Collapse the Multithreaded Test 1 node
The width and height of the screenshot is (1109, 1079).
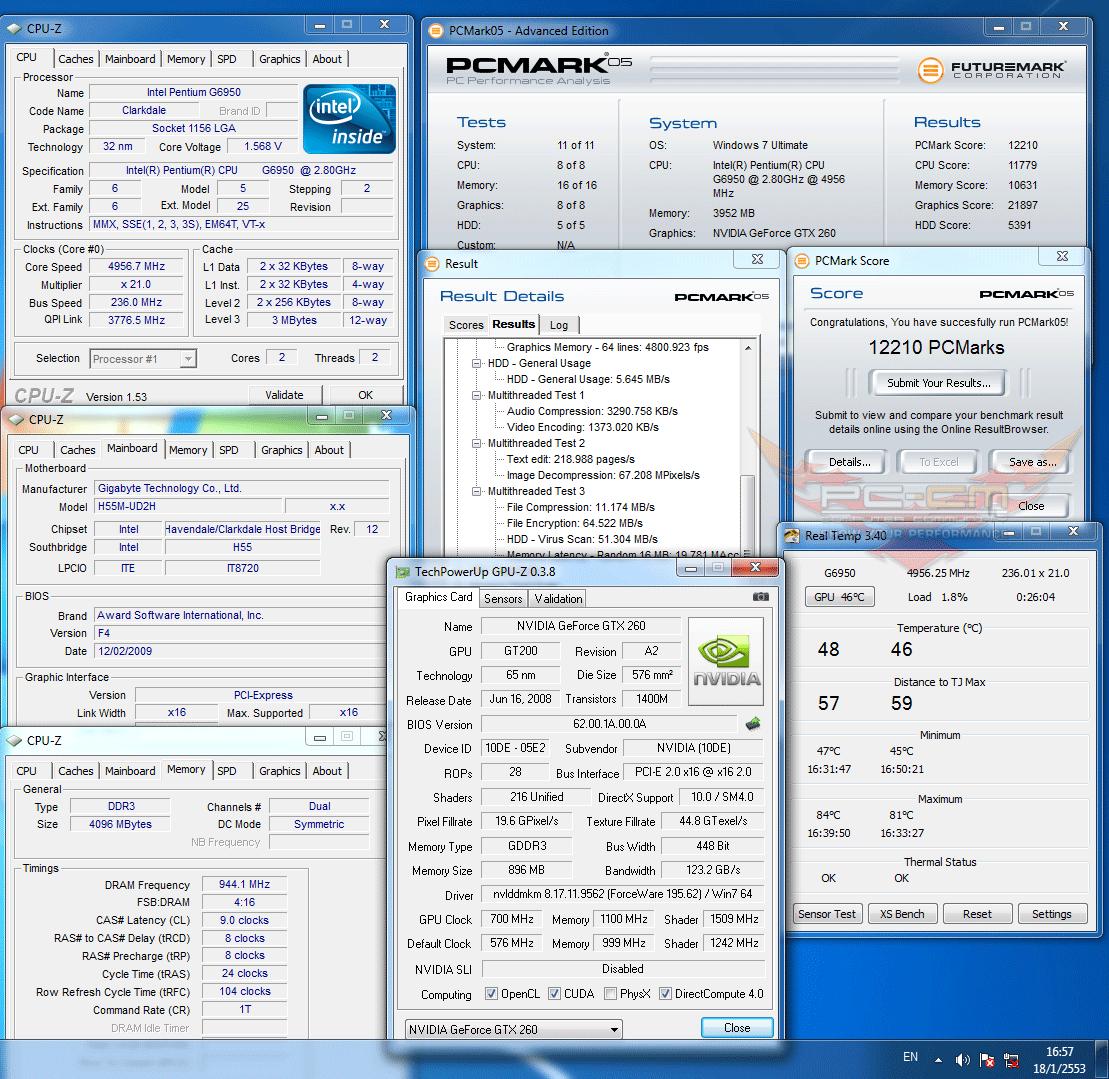pyautogui.click(x=477, y=395)
